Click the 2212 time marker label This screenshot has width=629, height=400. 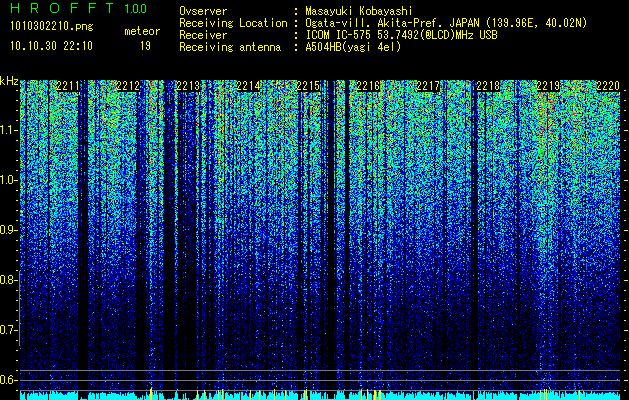click(128, 86)
